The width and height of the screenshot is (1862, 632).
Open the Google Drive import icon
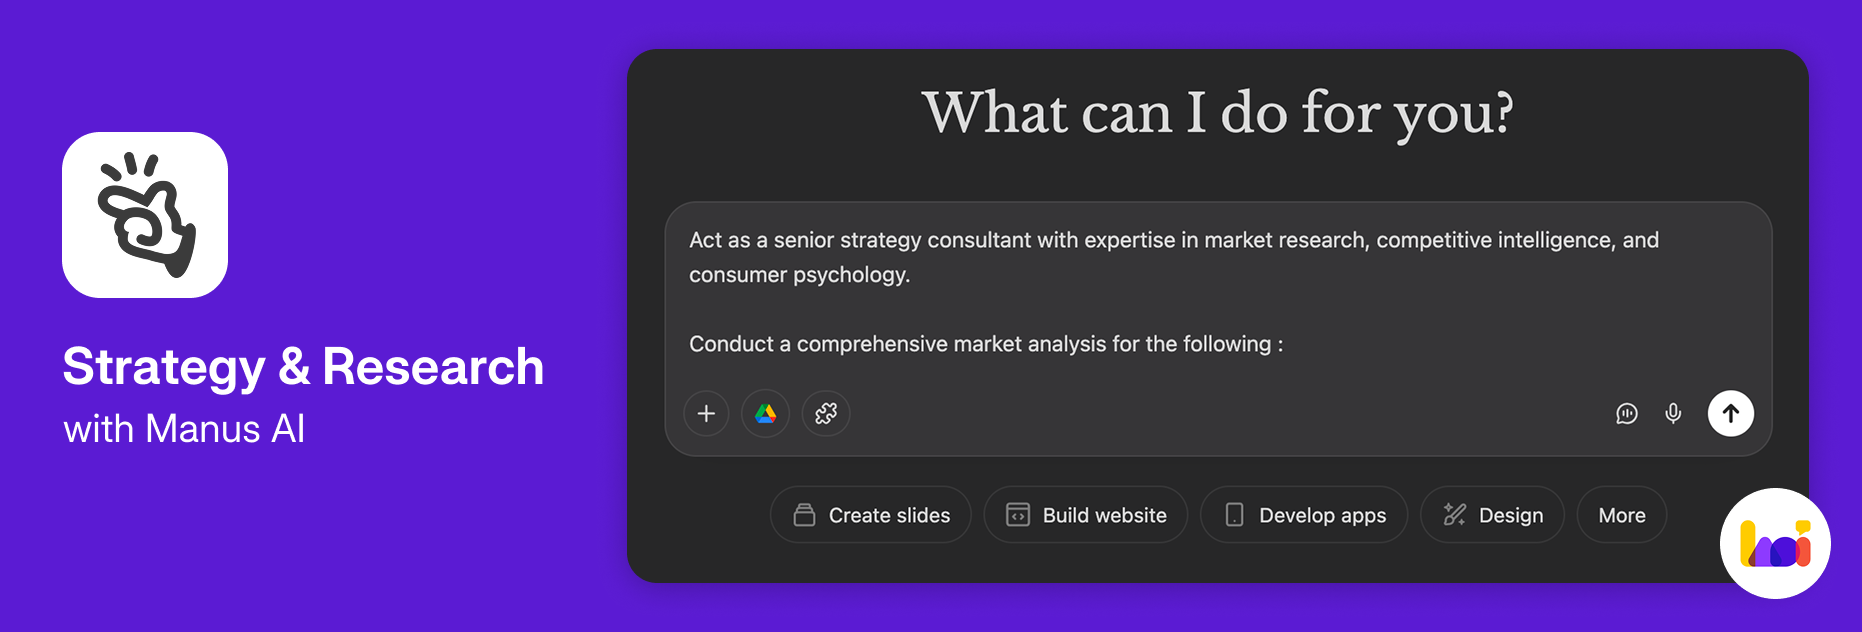(x=765, y=413)
